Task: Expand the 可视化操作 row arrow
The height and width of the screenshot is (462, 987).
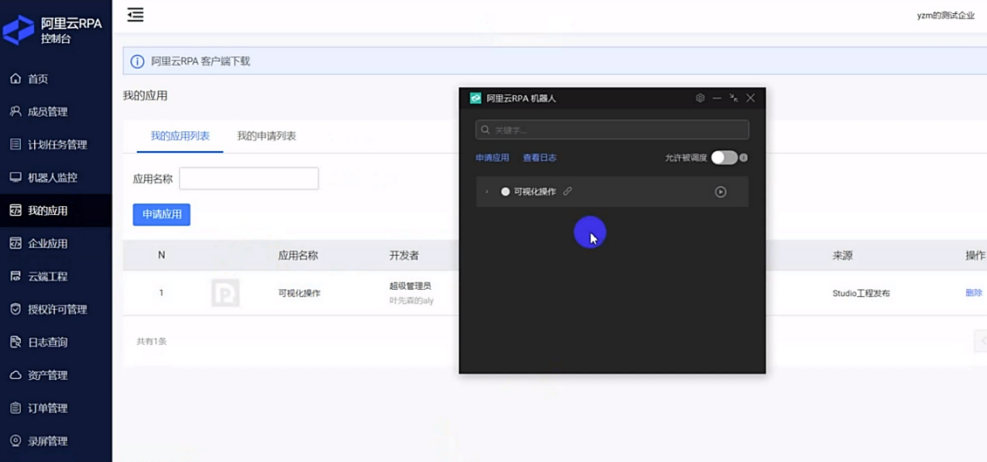Action: [x=487, y=192]
